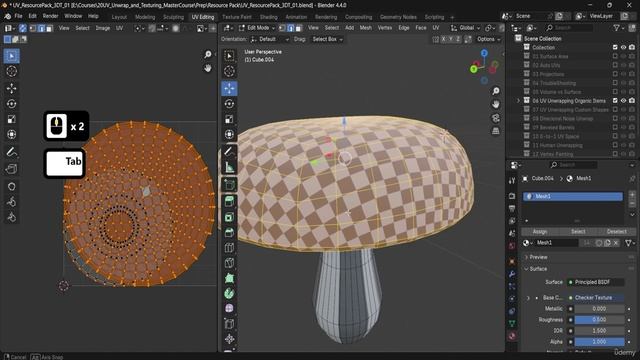Viewport: 640px width, 360px height.
Task: Toggle UV sync selection in UV editor header
Action: tap(22, 28)
